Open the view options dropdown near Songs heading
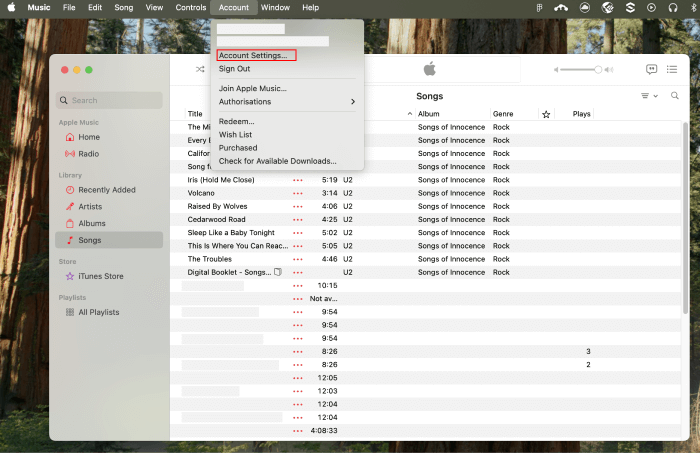 pyautogui.click(x=649, y=96)
